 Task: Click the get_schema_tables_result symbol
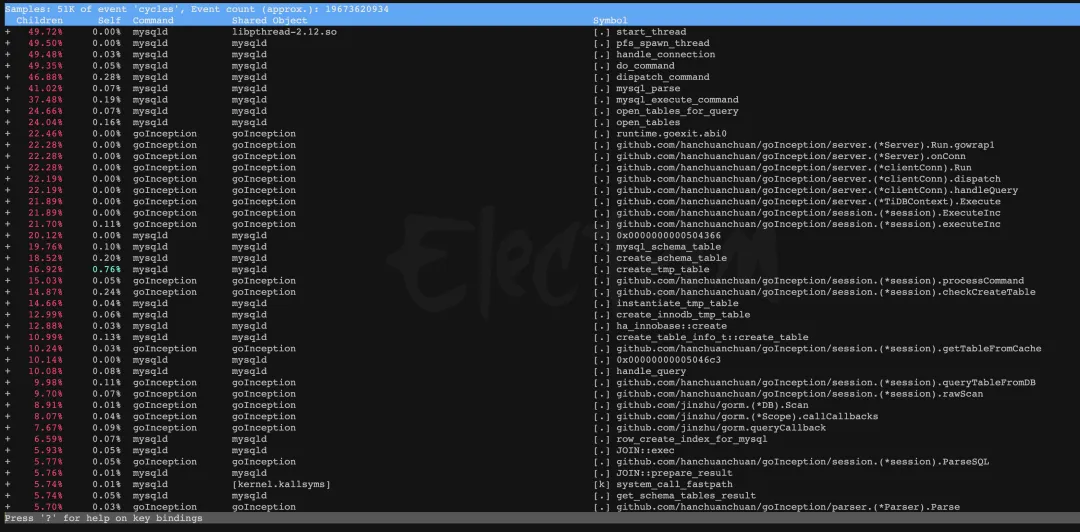coord(685,495)
